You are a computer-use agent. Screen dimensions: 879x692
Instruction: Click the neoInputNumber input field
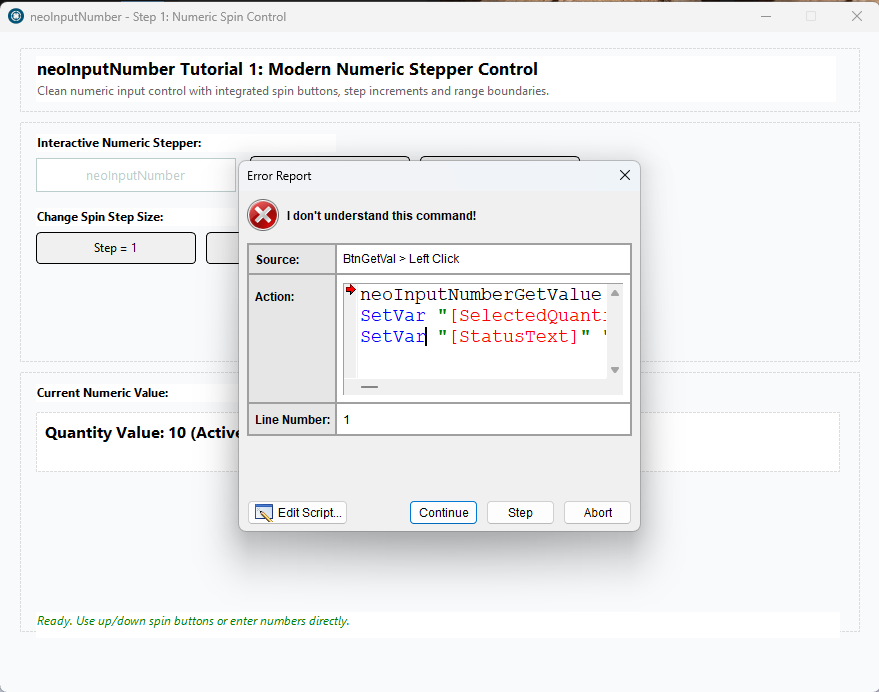136,176
